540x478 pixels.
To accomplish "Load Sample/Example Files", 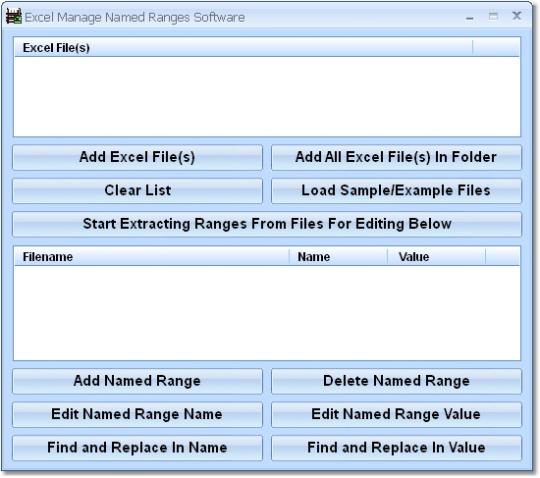I will pos(396,191).
